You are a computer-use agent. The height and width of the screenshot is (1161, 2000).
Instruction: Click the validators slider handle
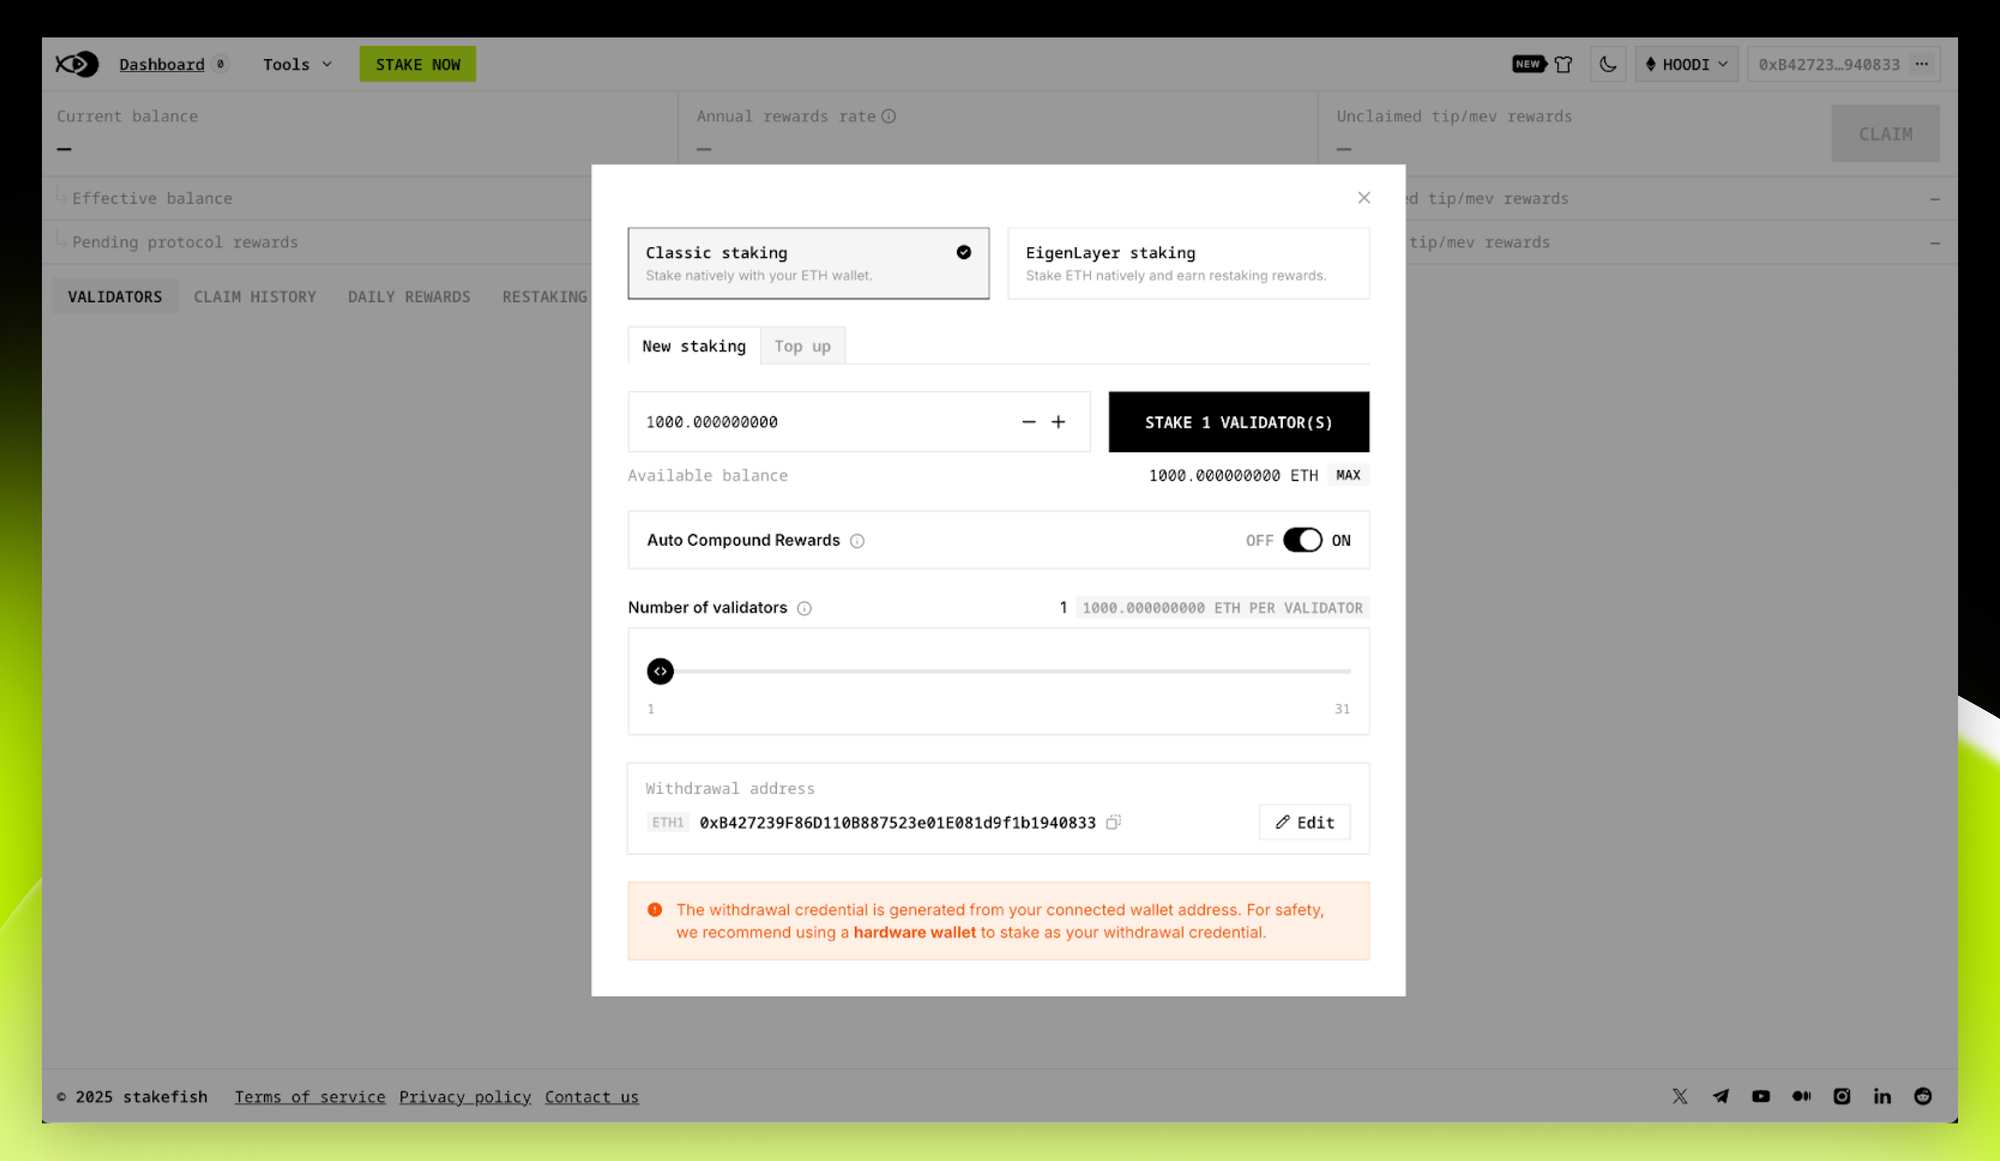click(660, 671)
